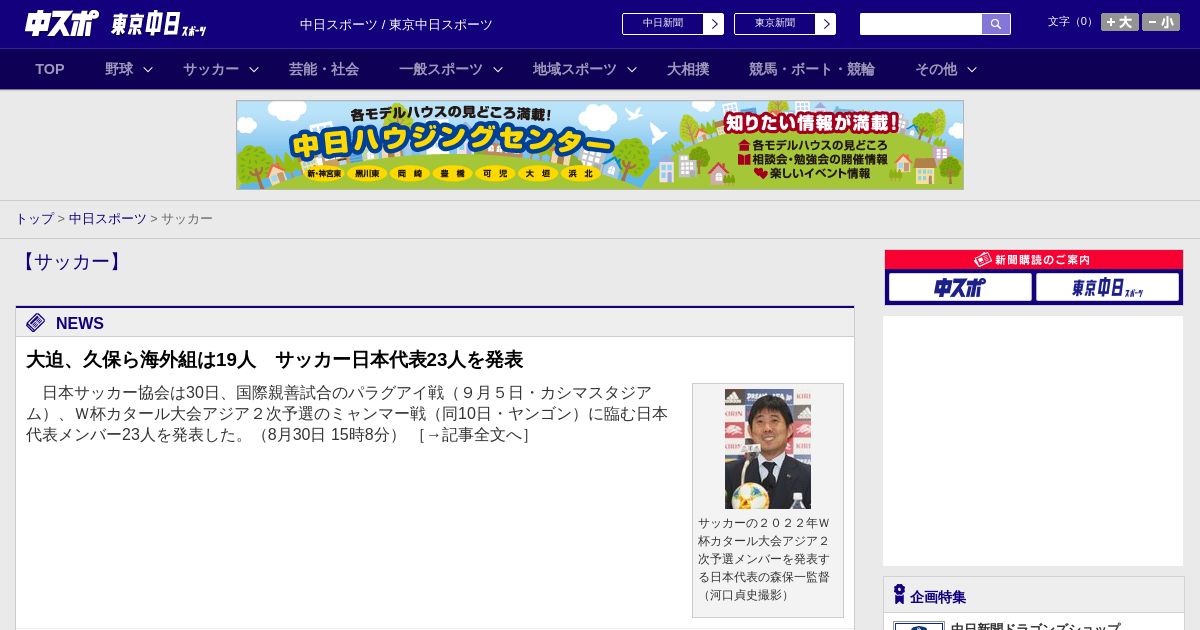The width and height of the screenshot is (1200, 630).
Task: Open the 大迫、久保ら海外組は19人 headline
Action: point(274,360)
